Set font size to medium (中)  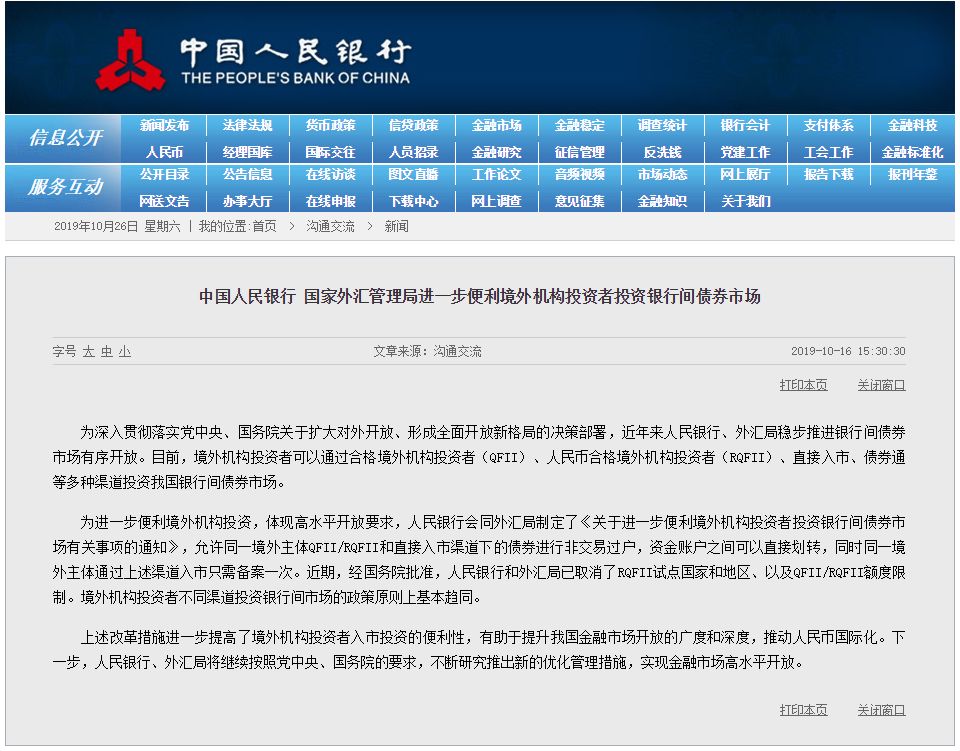107,351
